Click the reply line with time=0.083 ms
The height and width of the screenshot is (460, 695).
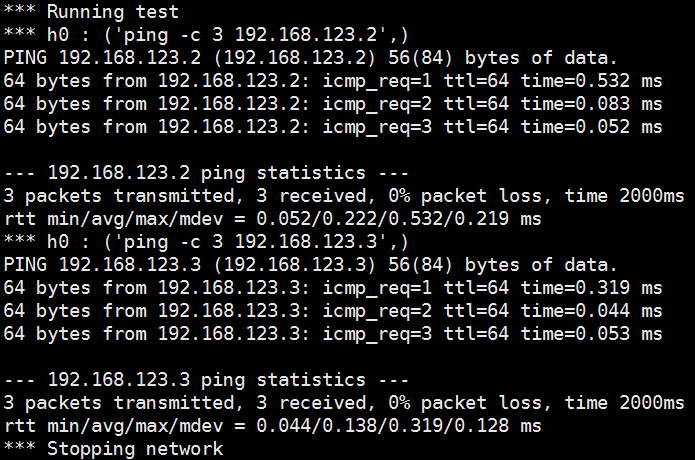coord(333,104)
